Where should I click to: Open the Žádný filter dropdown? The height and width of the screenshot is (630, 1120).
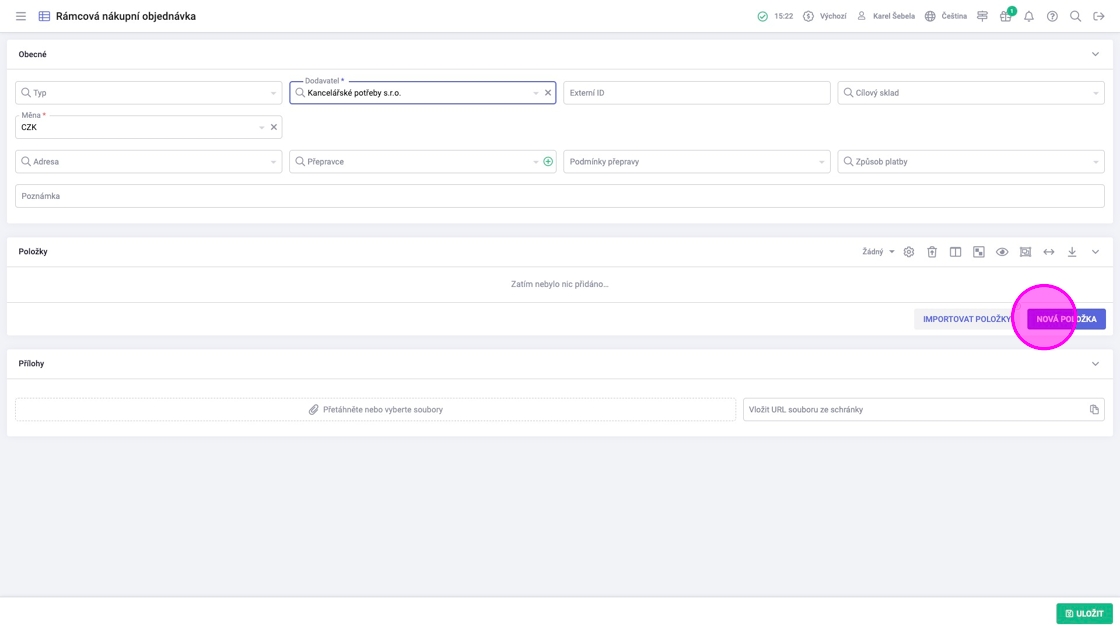pos(878,252)
